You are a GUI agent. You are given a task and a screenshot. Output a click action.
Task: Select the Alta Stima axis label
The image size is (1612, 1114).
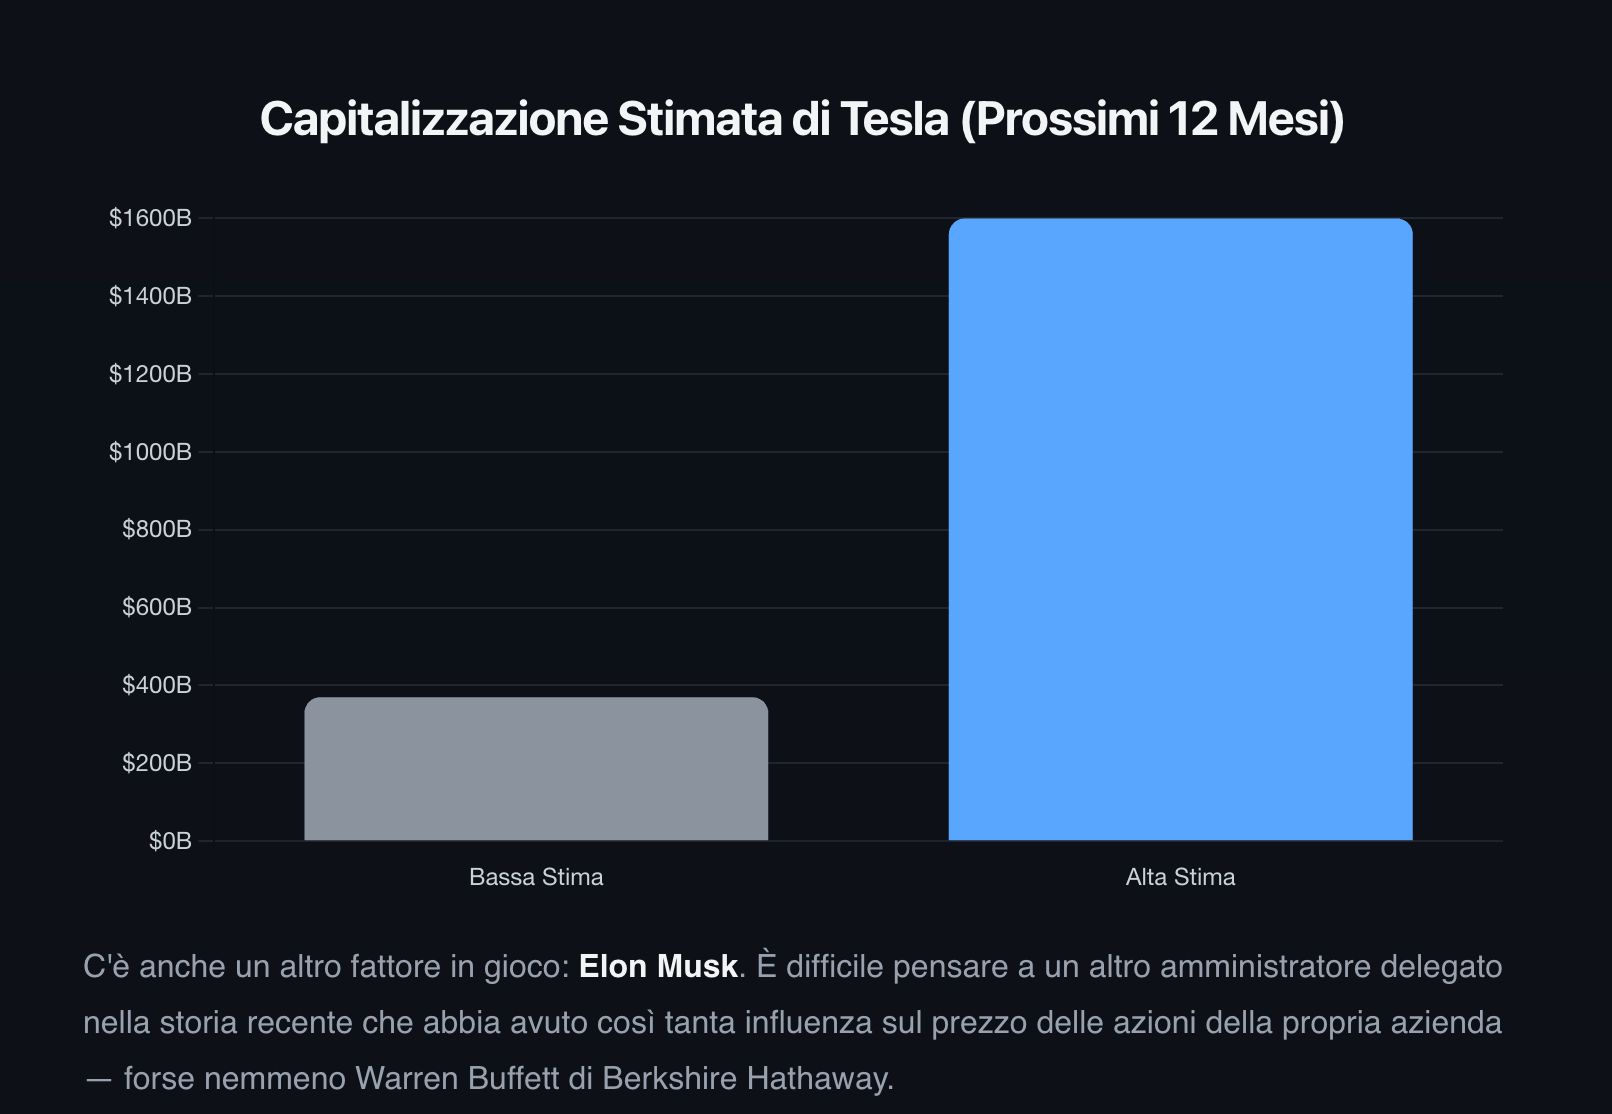pyautogui.click(x=1180, y=877)
